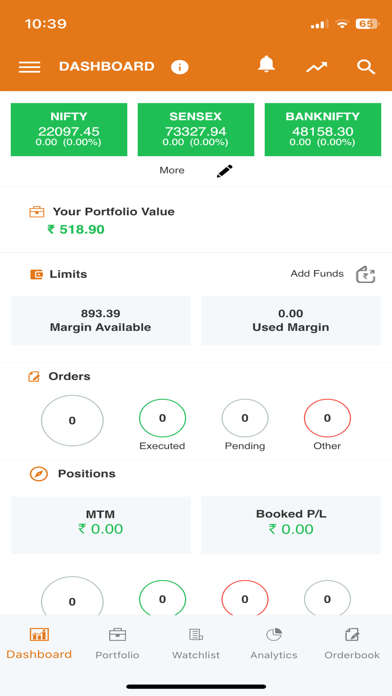Tap the dashboard info icon

click(180, 67)
